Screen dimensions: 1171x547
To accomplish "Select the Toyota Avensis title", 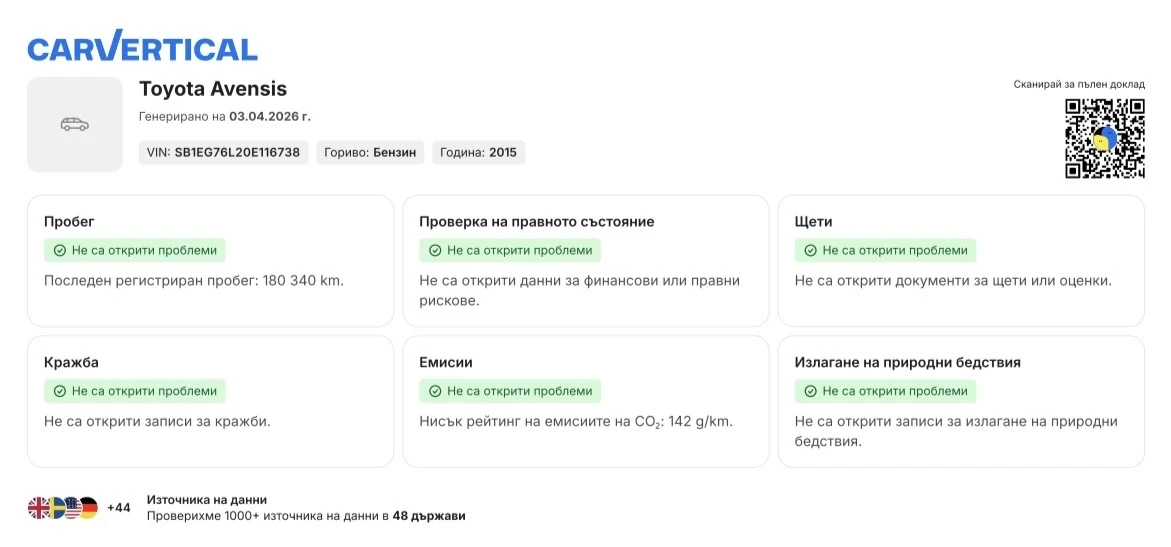I will 213,89.
